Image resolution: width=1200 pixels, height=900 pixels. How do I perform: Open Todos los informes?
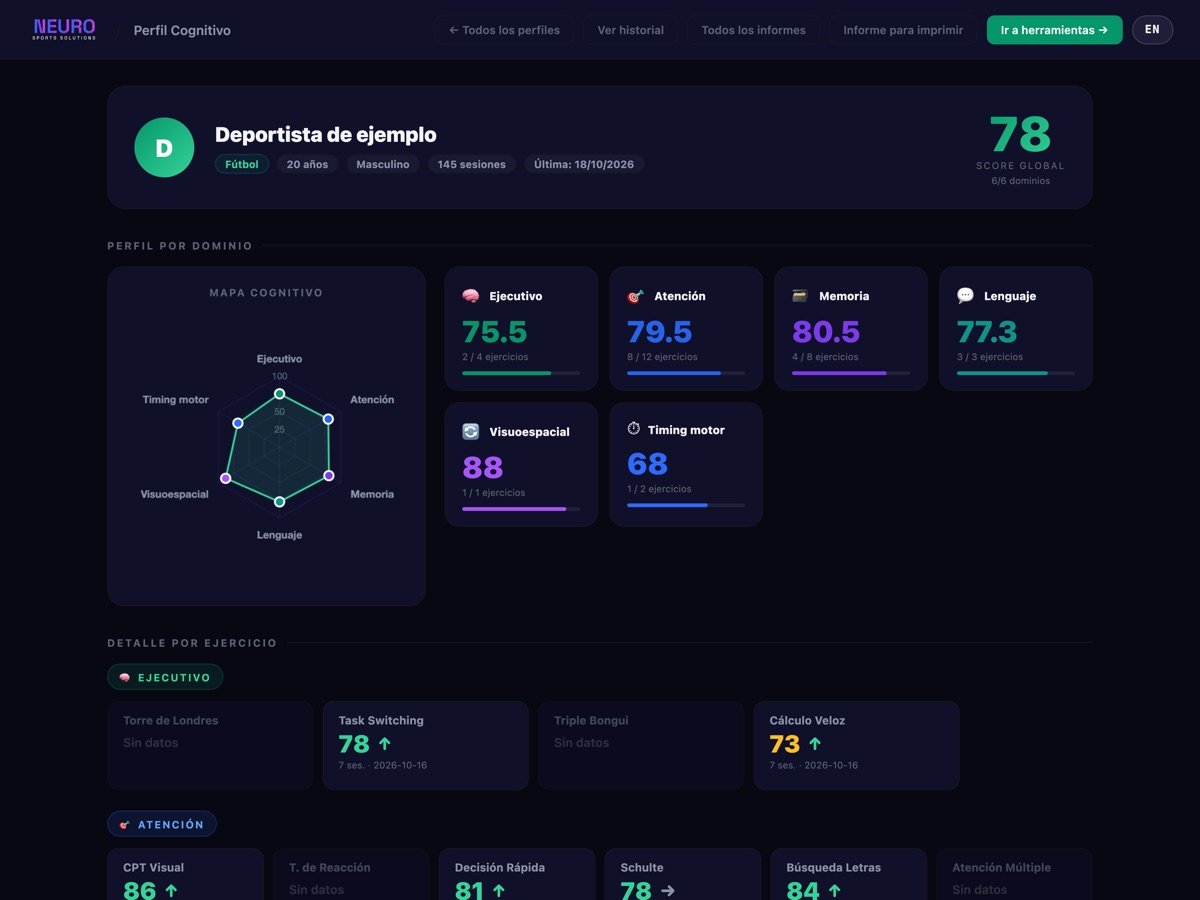coord(753,30)
